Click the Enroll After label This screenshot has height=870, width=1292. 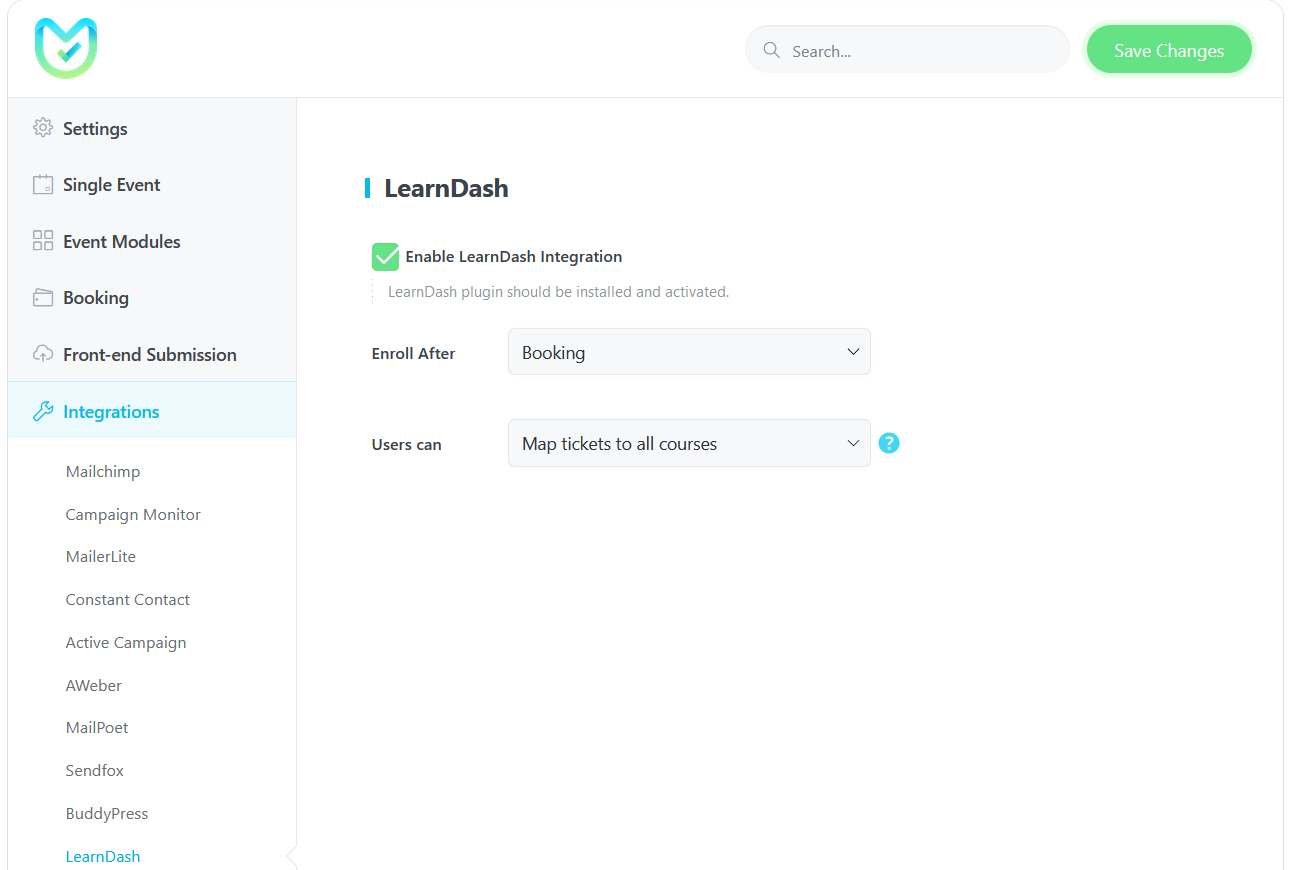413,353
